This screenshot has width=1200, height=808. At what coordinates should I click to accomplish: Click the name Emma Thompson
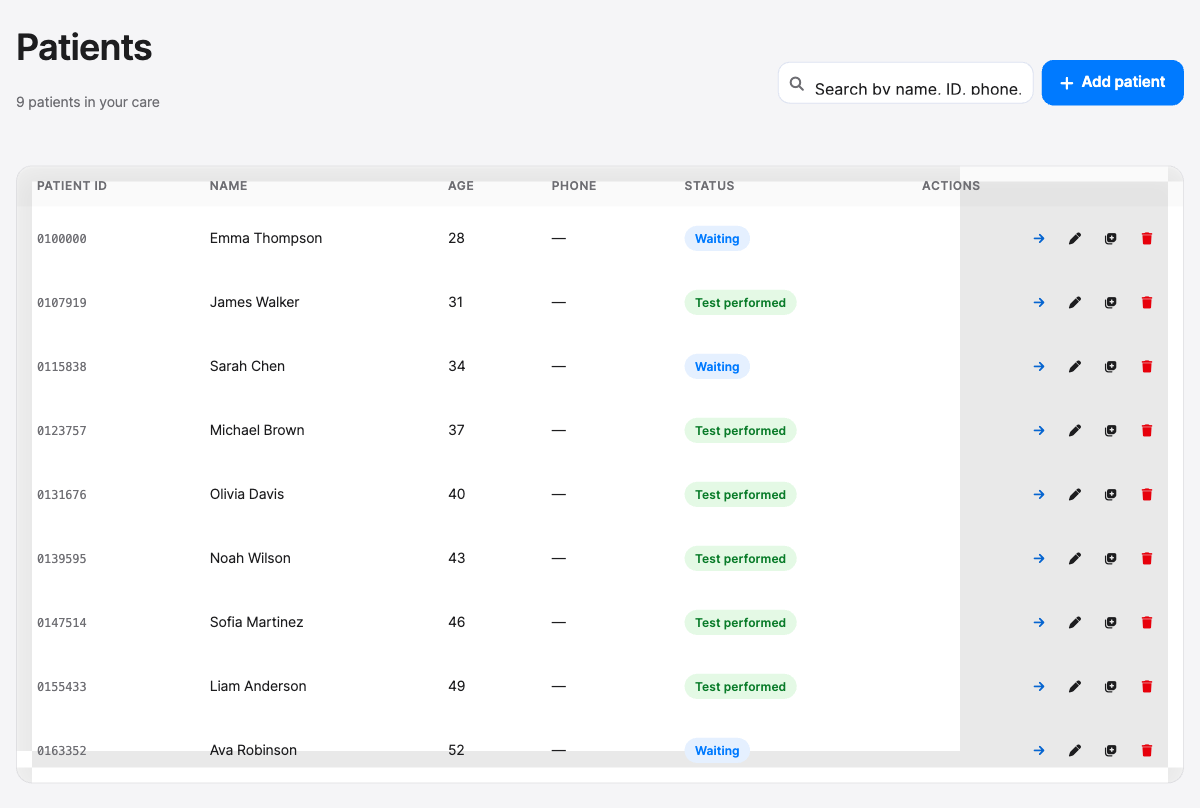[x=266, y=238]
